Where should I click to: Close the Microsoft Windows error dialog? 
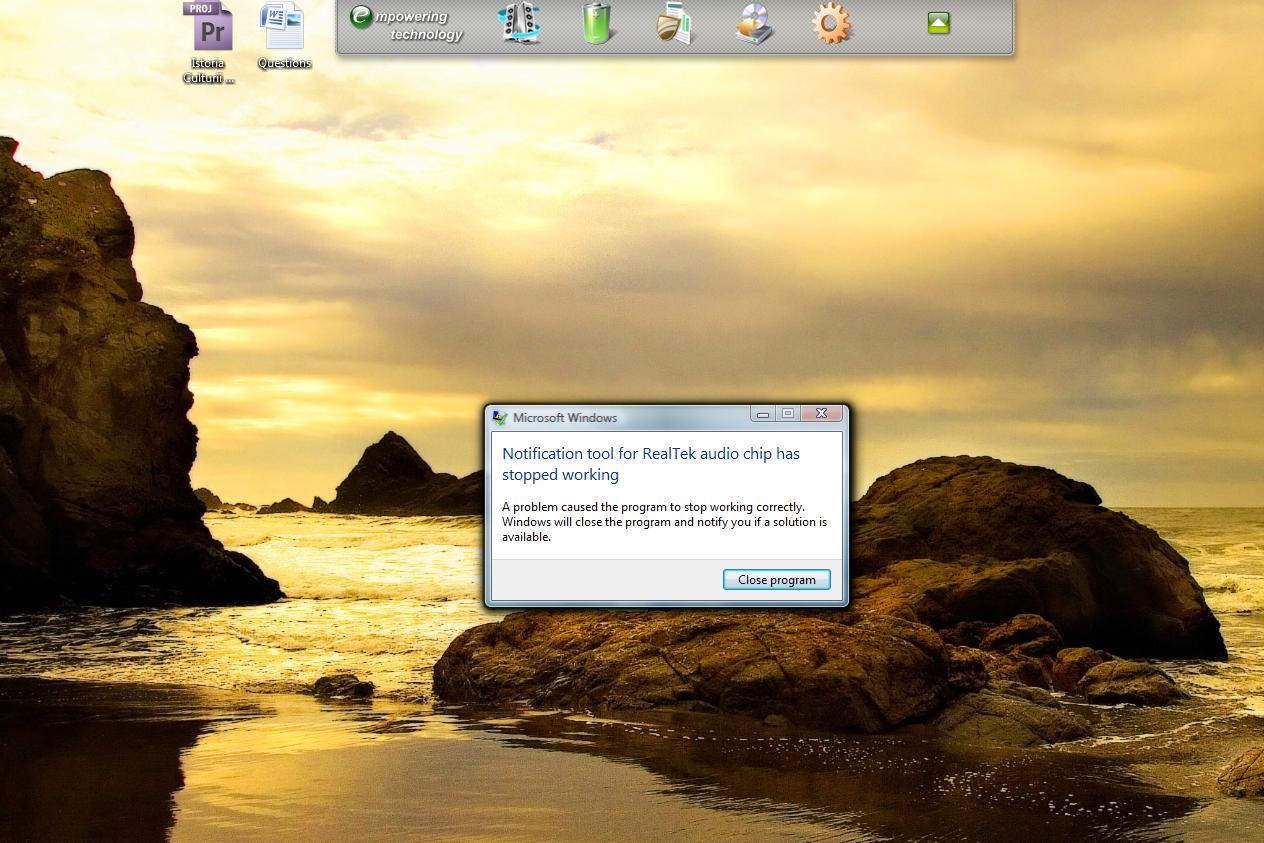coord(821,413)
